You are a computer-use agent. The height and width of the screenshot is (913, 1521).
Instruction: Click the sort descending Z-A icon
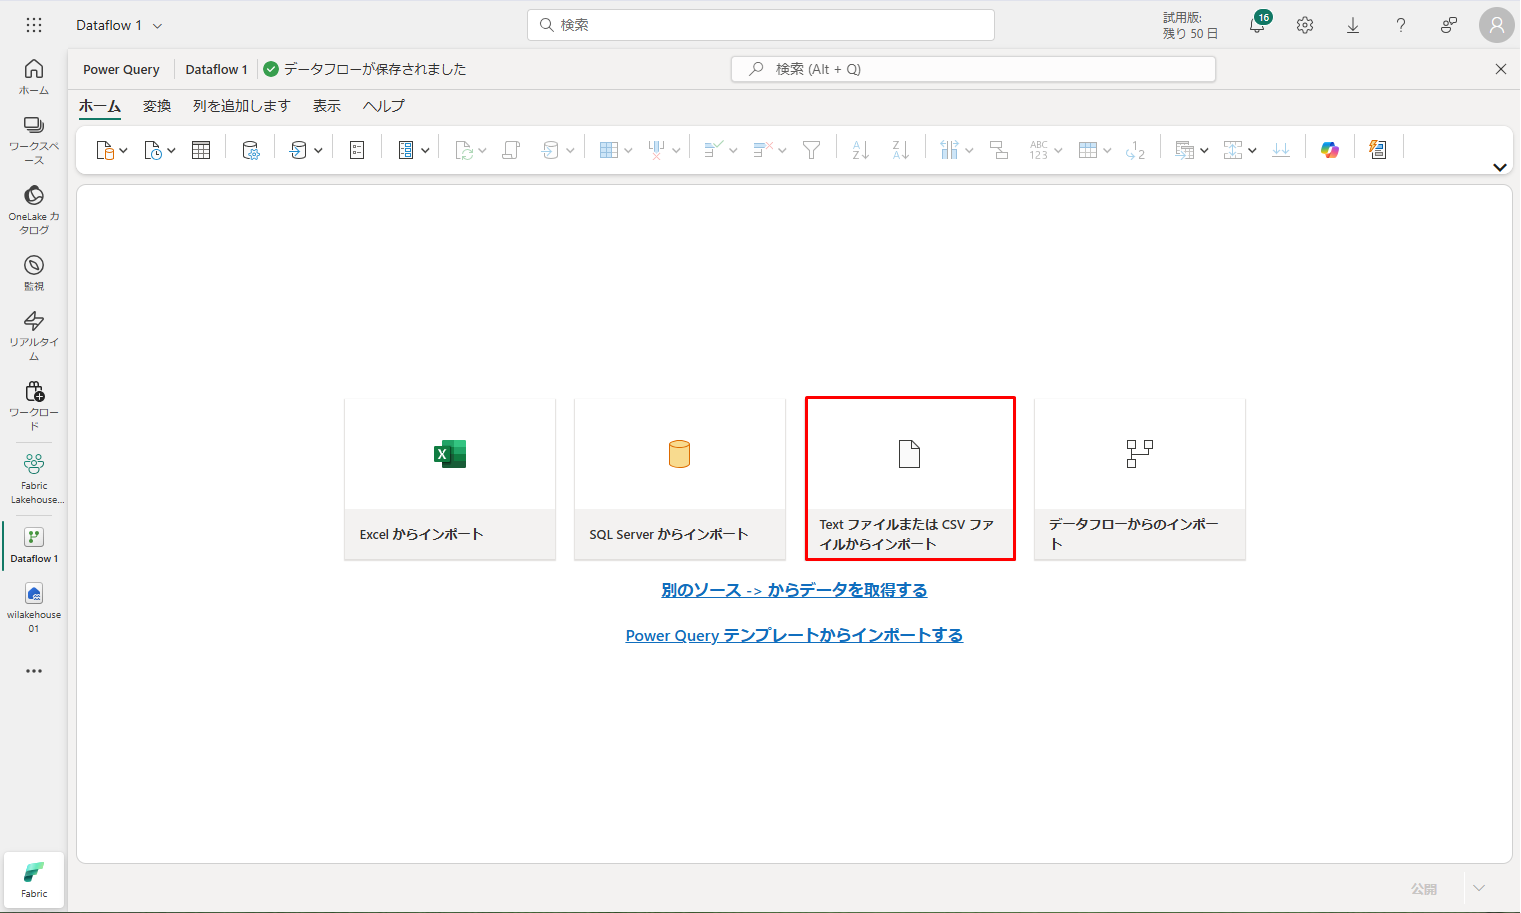coord(901,150)
